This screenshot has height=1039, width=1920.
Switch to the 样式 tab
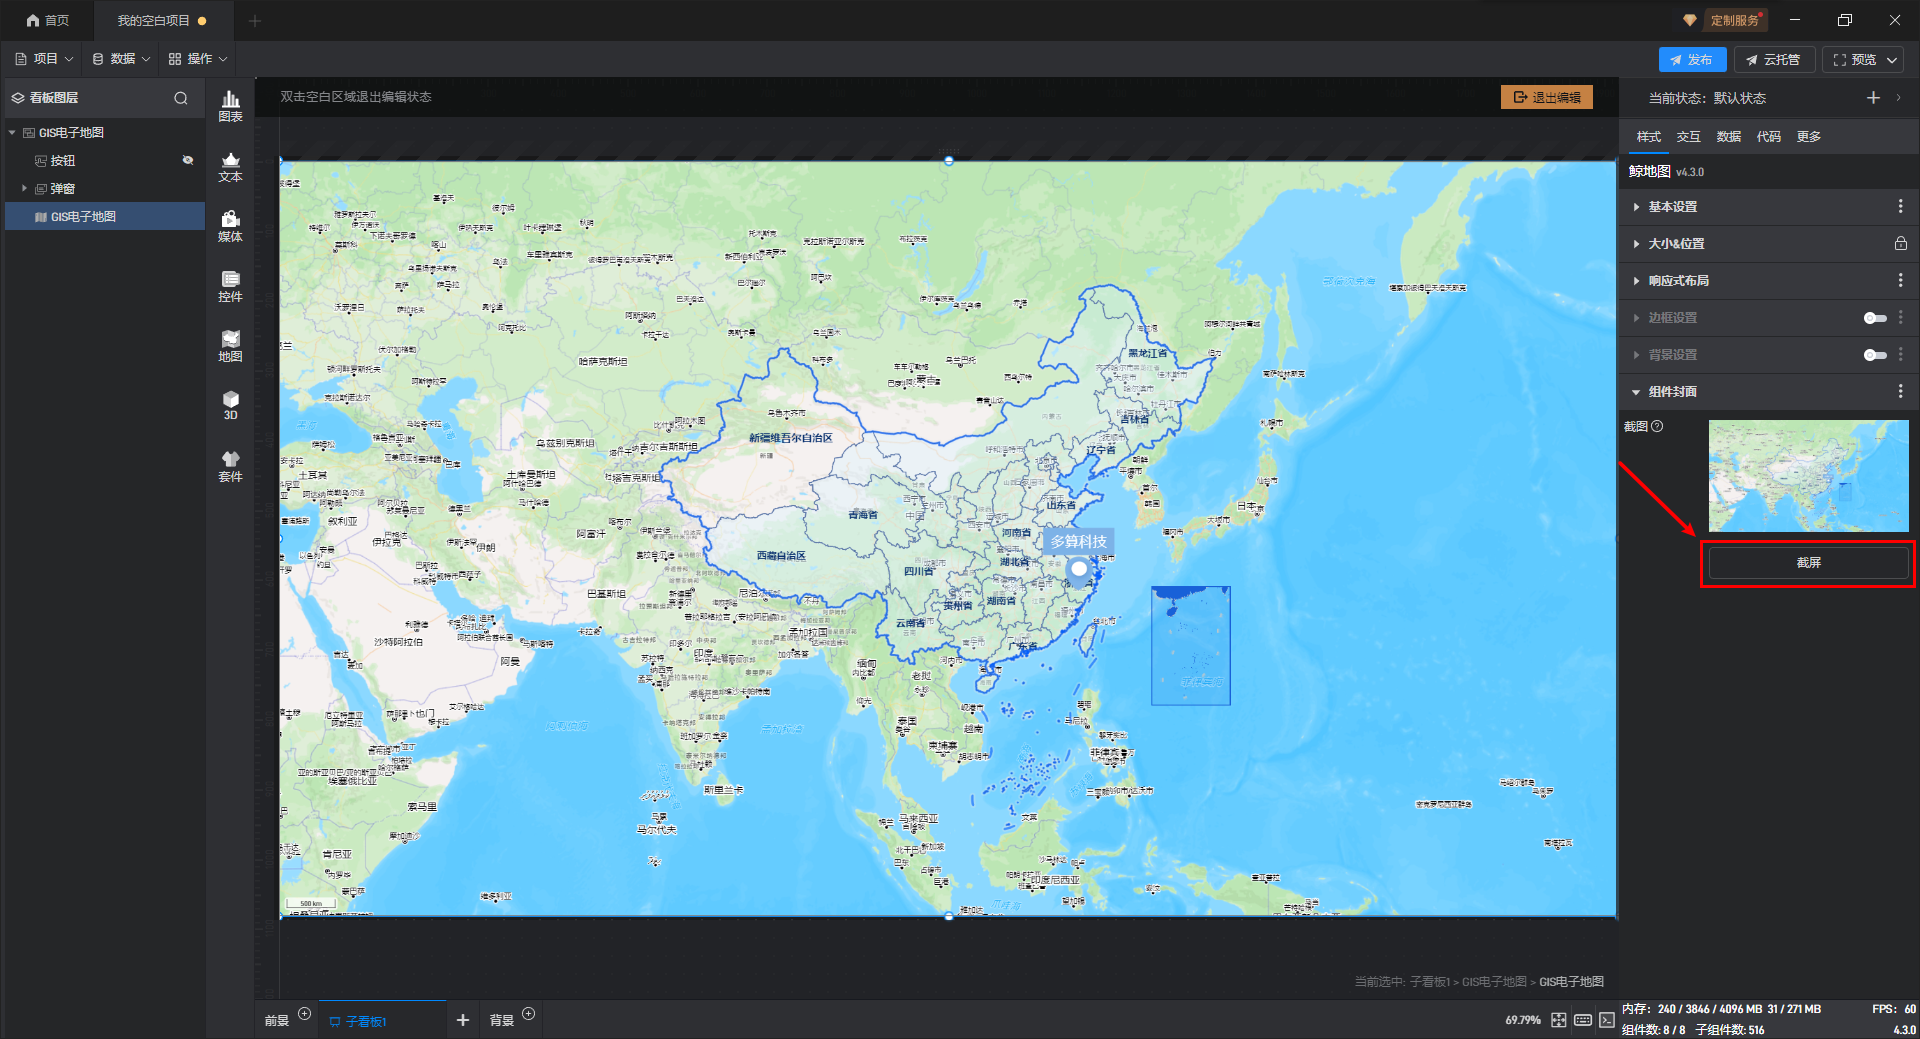point(1648,136)
